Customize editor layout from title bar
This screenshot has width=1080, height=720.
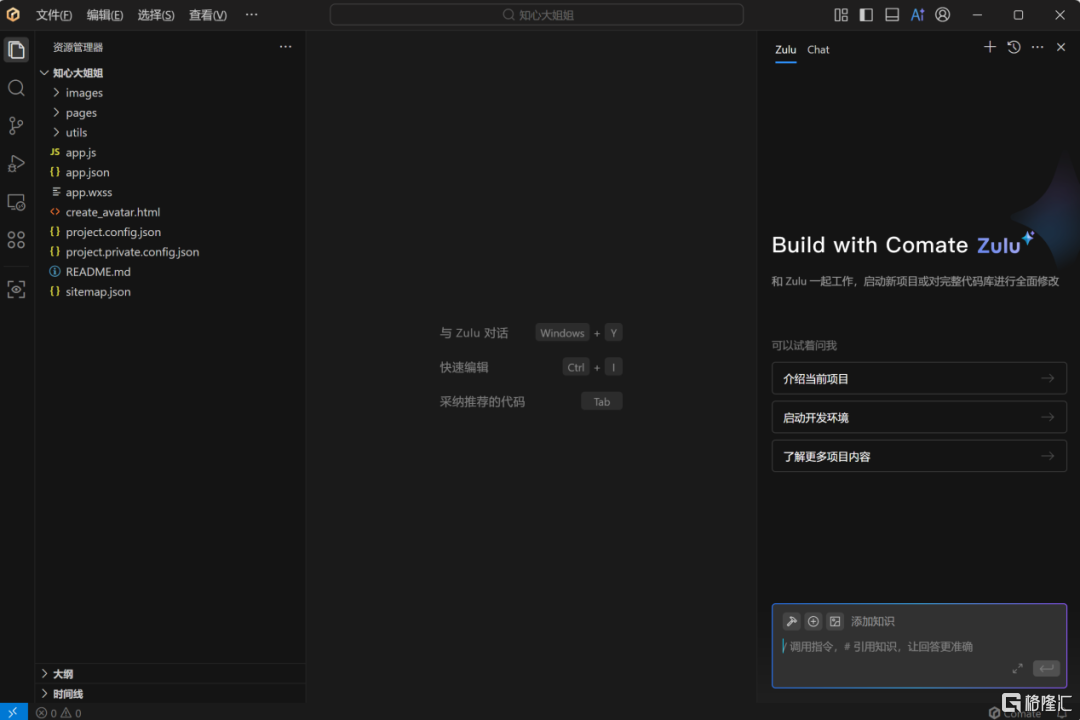tap(841, 15)
